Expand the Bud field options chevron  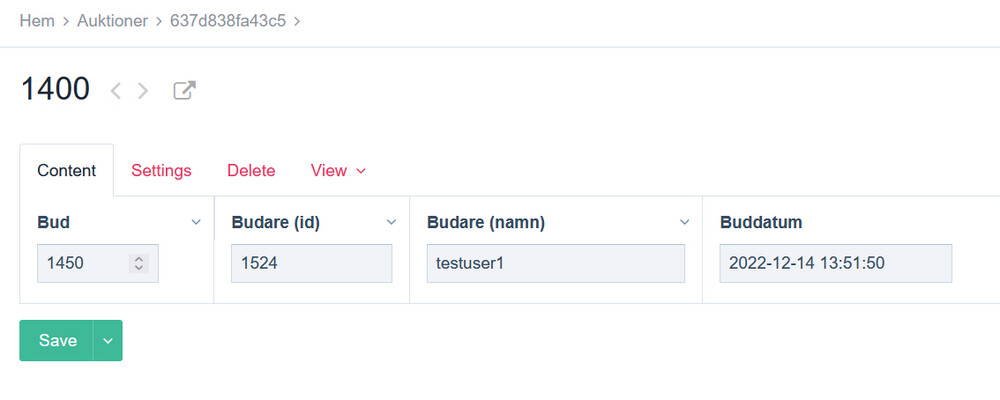tap(196, 222)
